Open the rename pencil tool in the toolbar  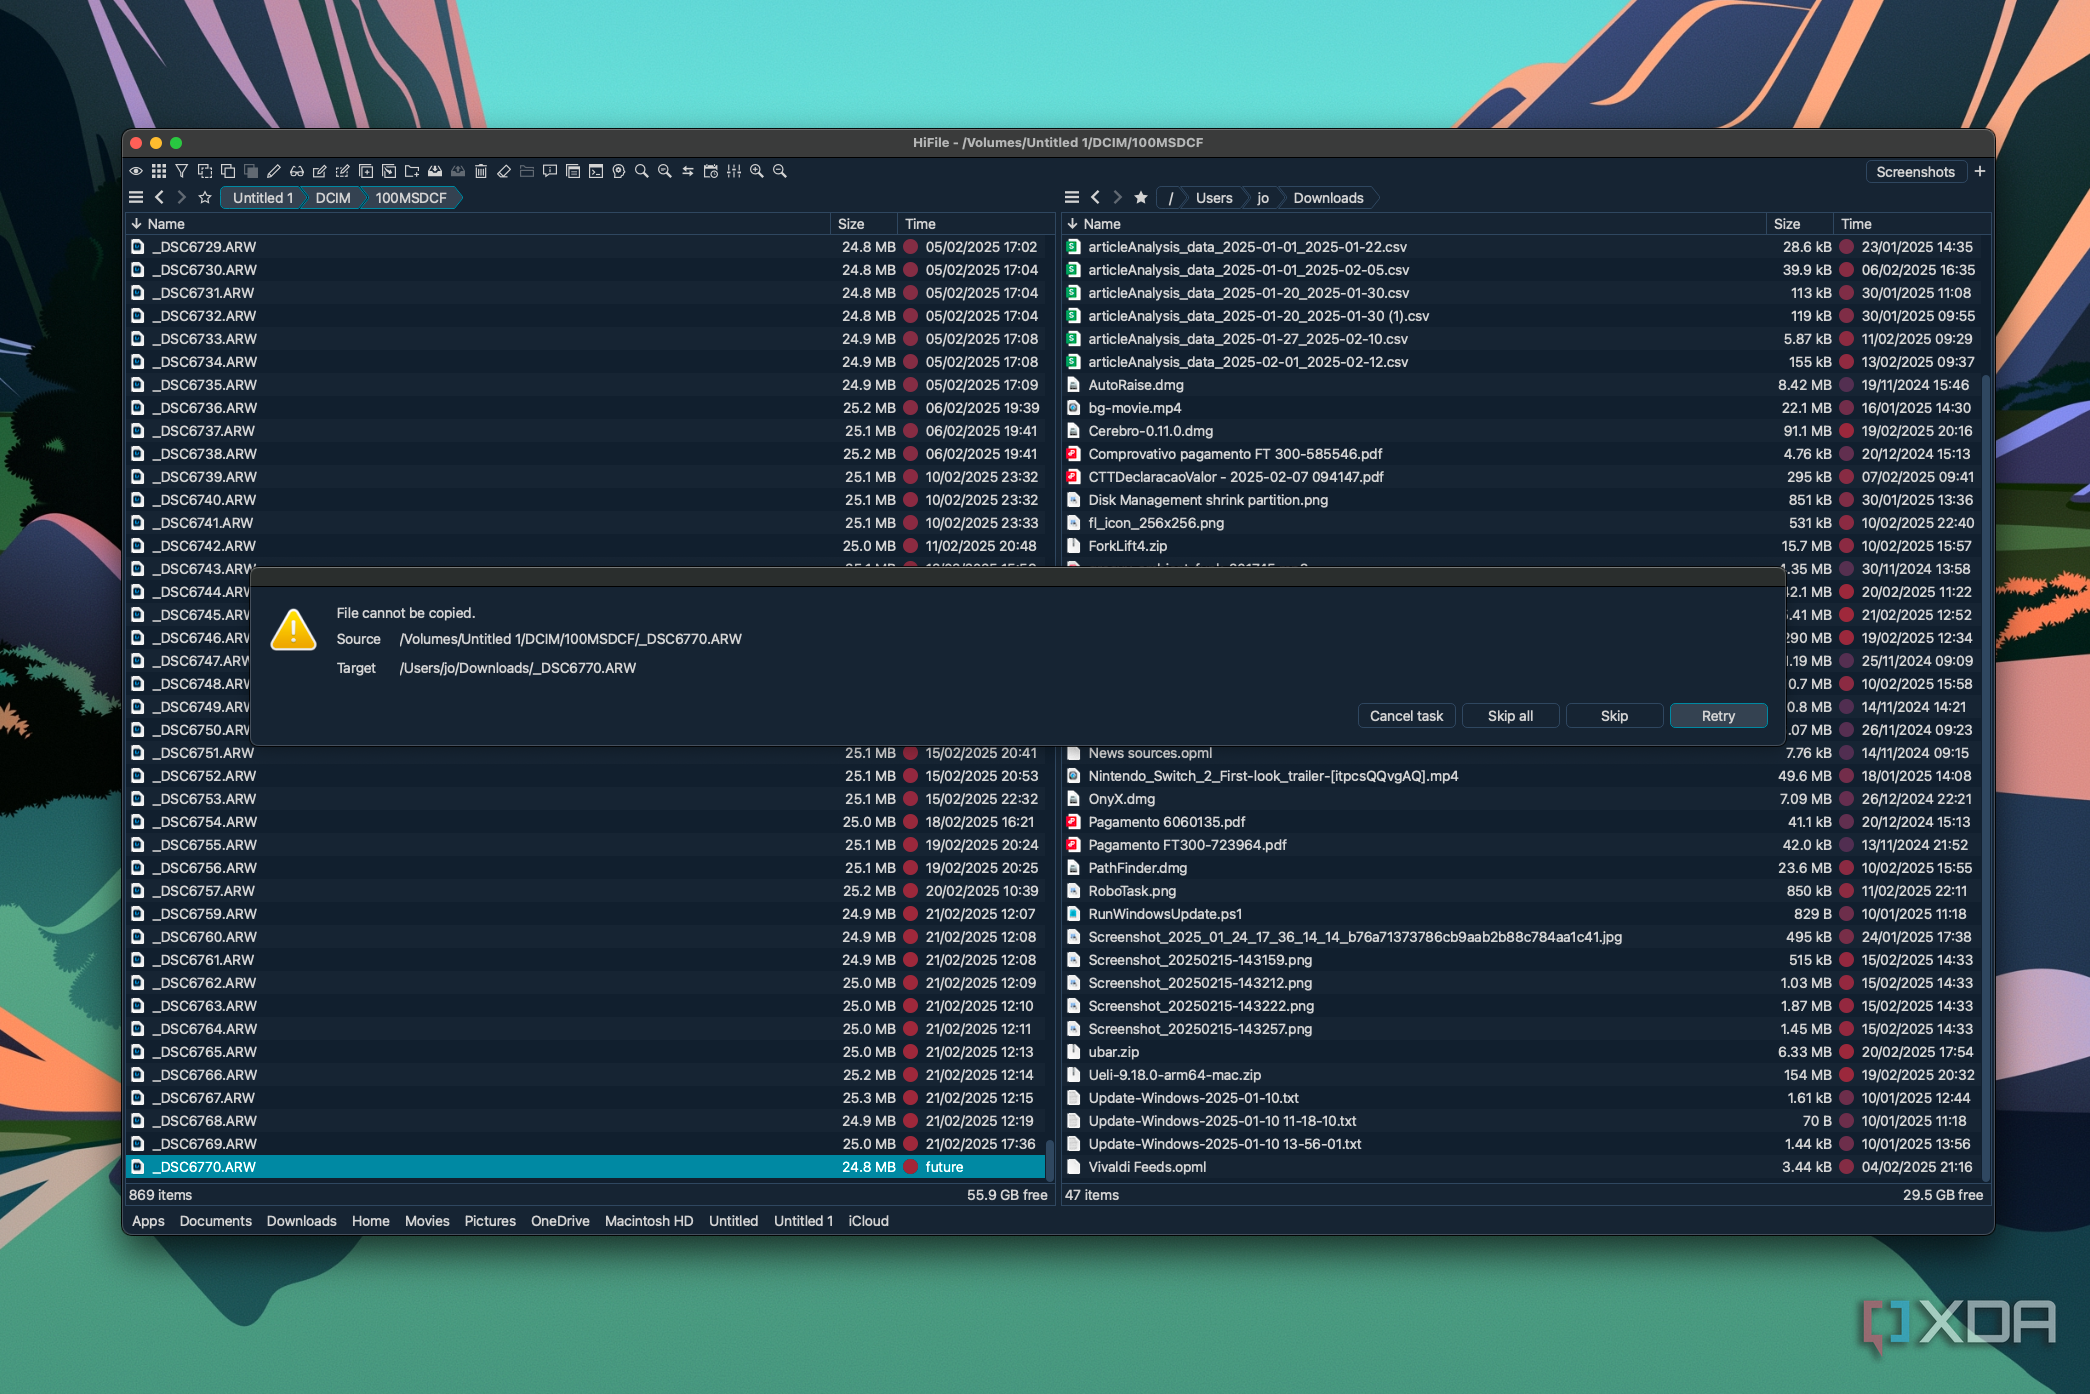click(x=274, y=171)
